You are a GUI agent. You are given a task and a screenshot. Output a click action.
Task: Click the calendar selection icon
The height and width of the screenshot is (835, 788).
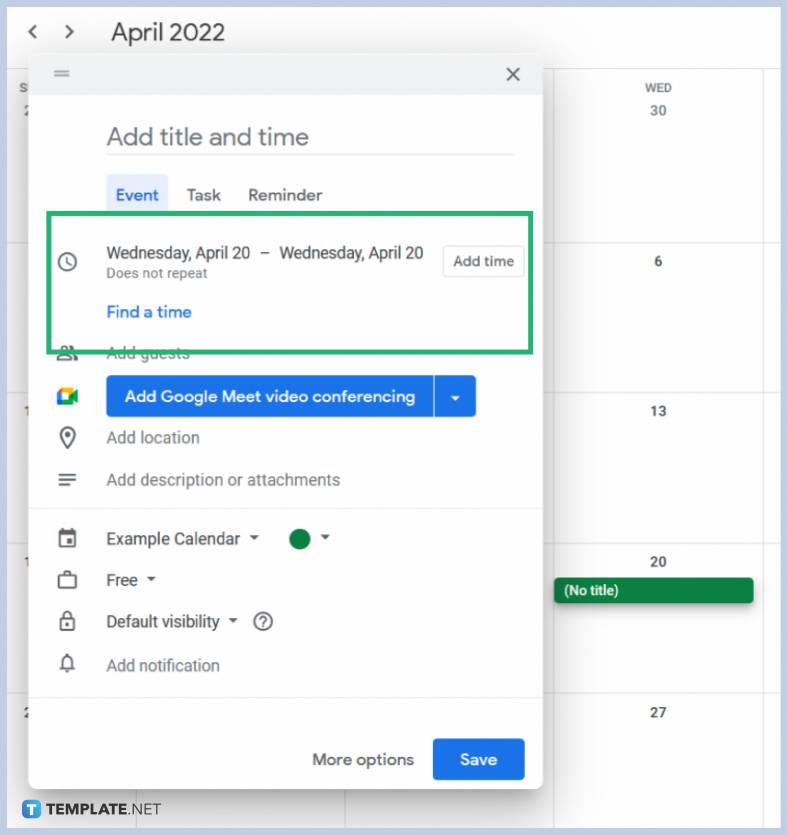67,538
